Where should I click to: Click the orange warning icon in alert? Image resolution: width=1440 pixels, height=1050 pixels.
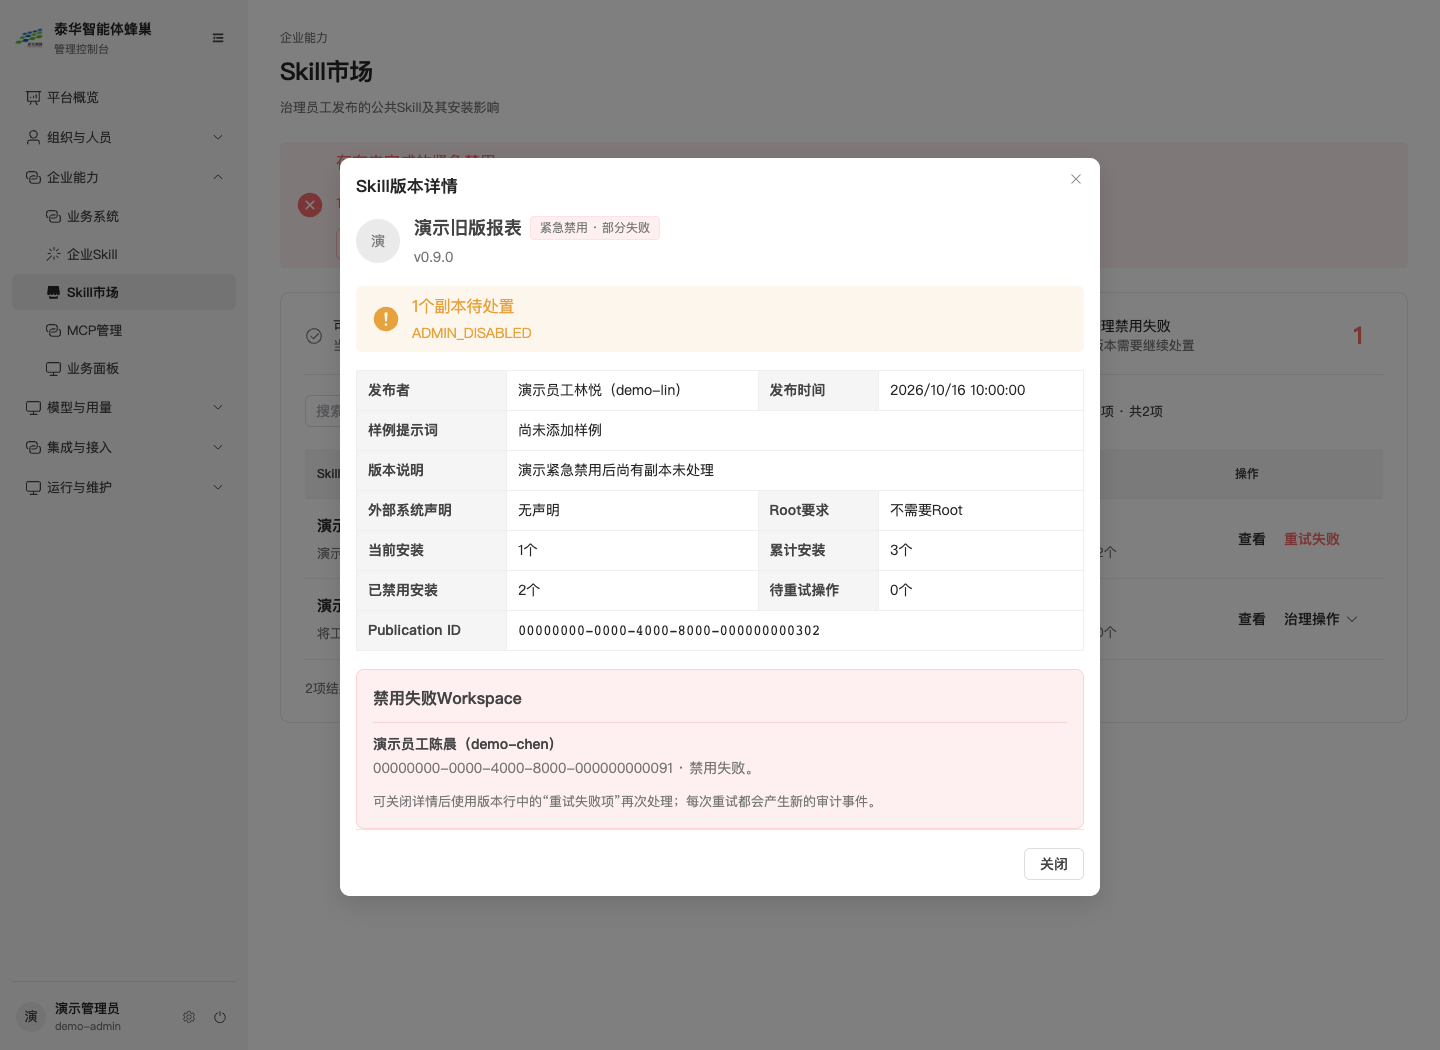coord(386,319)
